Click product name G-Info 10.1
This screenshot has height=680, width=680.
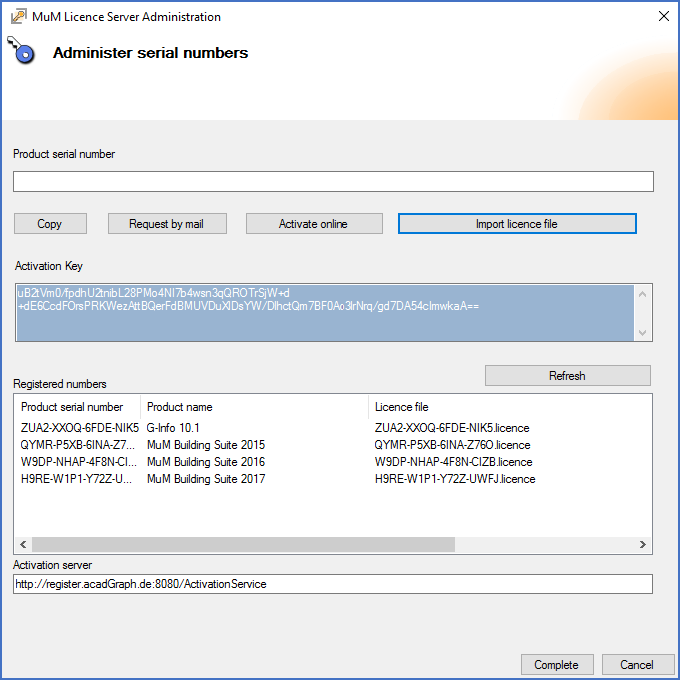(x=173, y=428)
